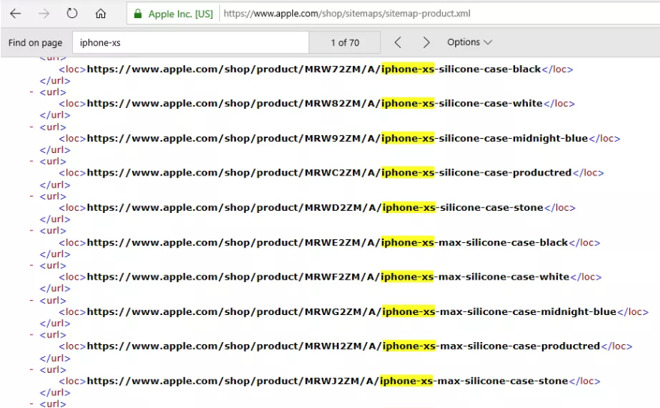The image size is (660, 408).
Task: Click the MRWF2ZM xs-max-silicone-case-white URL
Action: coord(328,277)
